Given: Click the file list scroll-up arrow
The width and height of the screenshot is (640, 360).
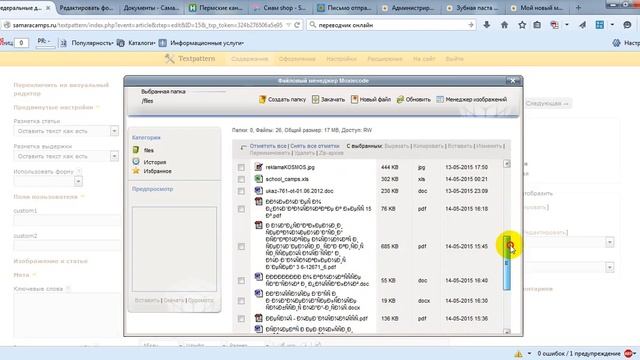Looking at the screenshot, I should pos(507,164).
